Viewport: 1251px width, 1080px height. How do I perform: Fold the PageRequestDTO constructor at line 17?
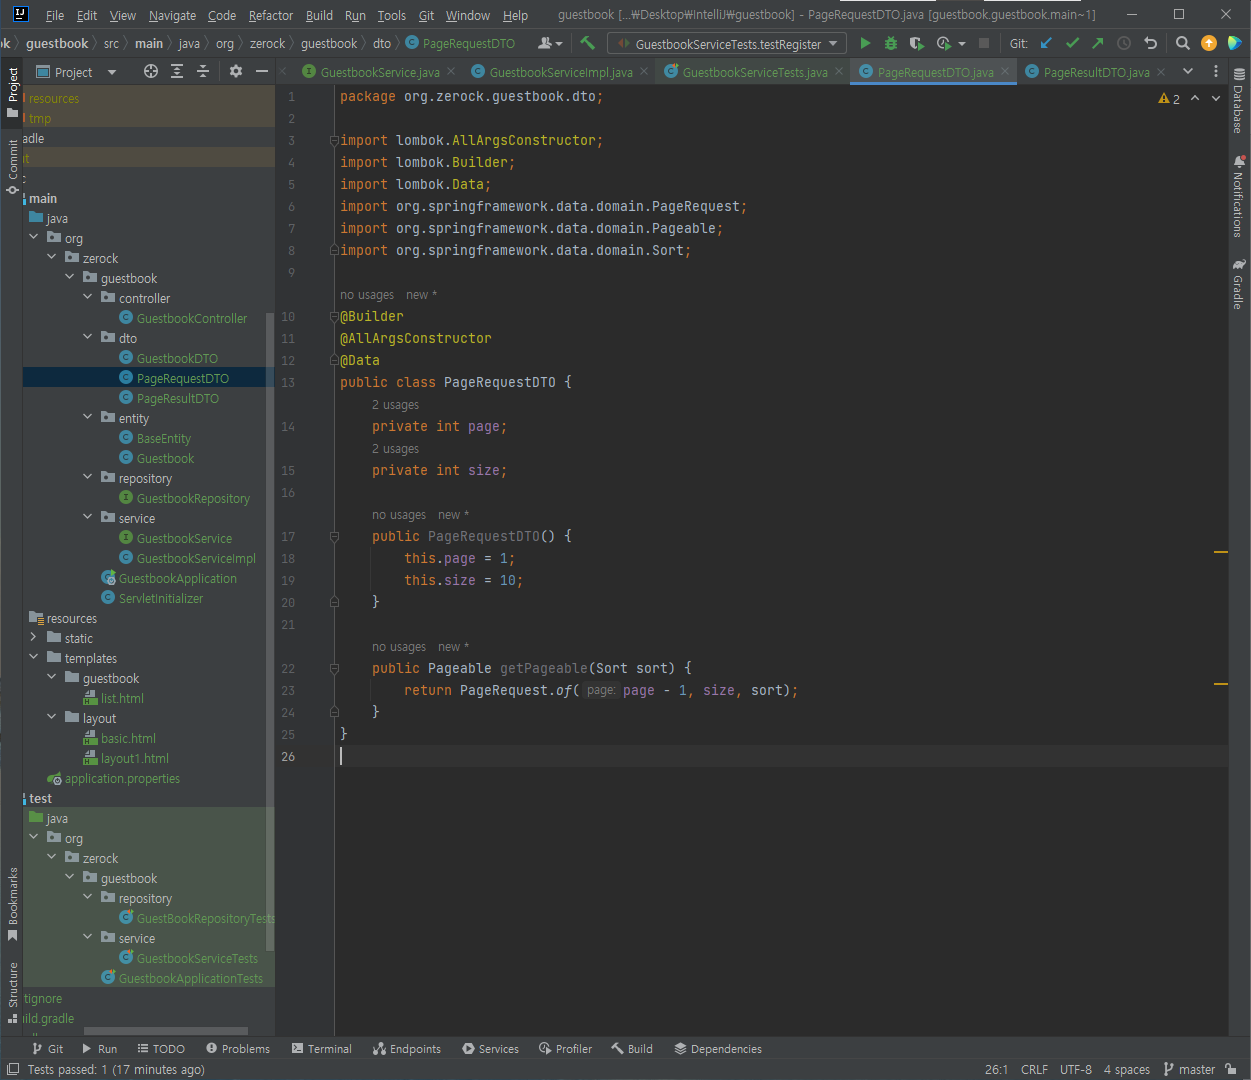click(334, 536)
